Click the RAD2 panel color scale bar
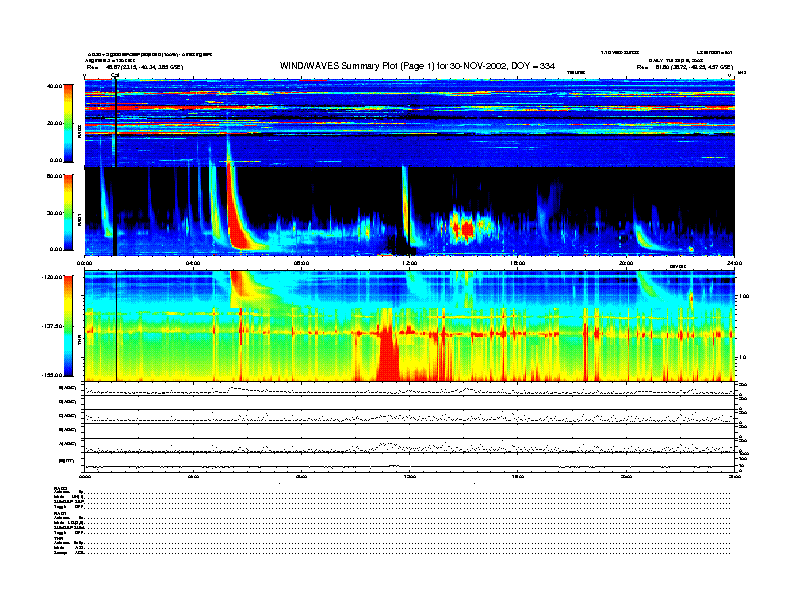The height and width of the screenshot is (612, 792). click(68, 123)
